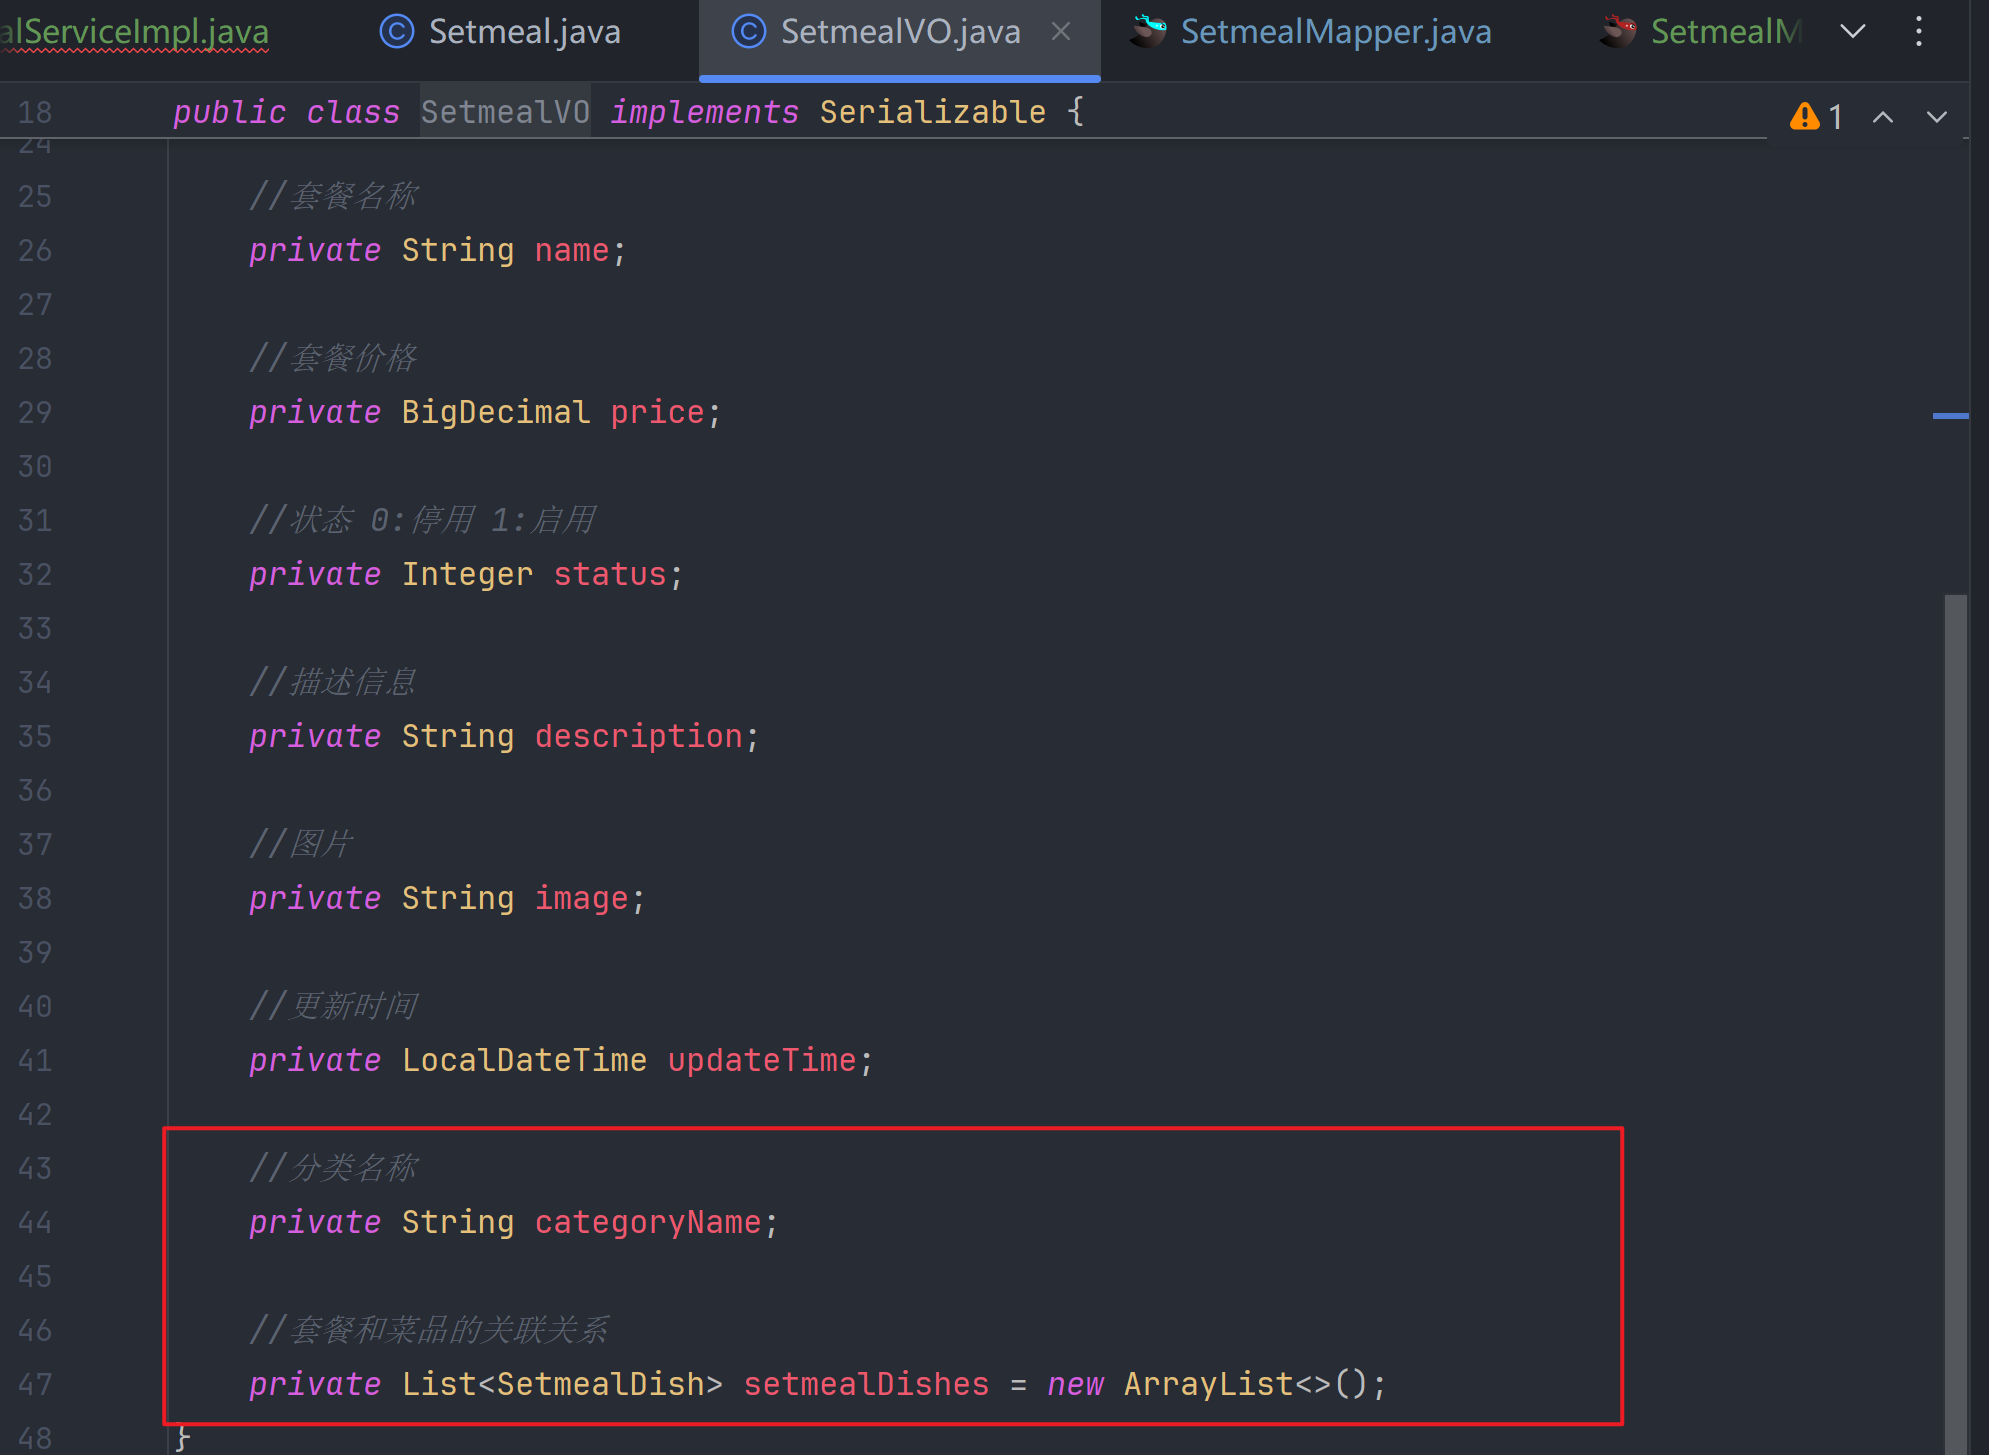Click the SetmealDish type in the List declaration
This screenshot has height=1455, width=1989.
click(600, 1384)
